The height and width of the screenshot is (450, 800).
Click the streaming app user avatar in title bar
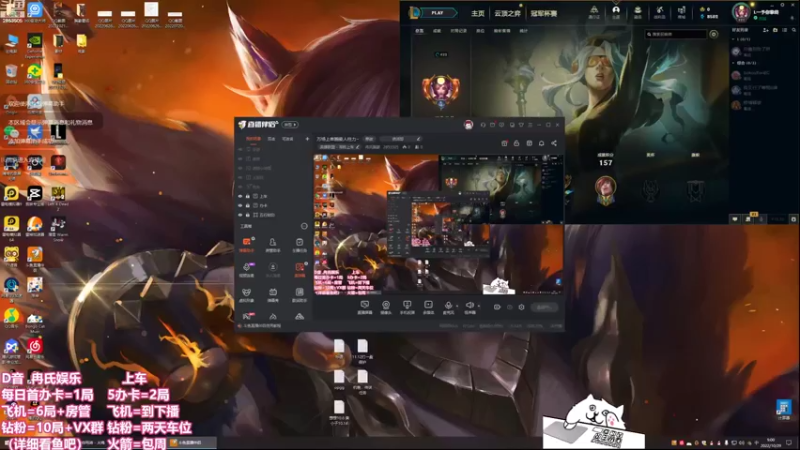pos(468,124)
